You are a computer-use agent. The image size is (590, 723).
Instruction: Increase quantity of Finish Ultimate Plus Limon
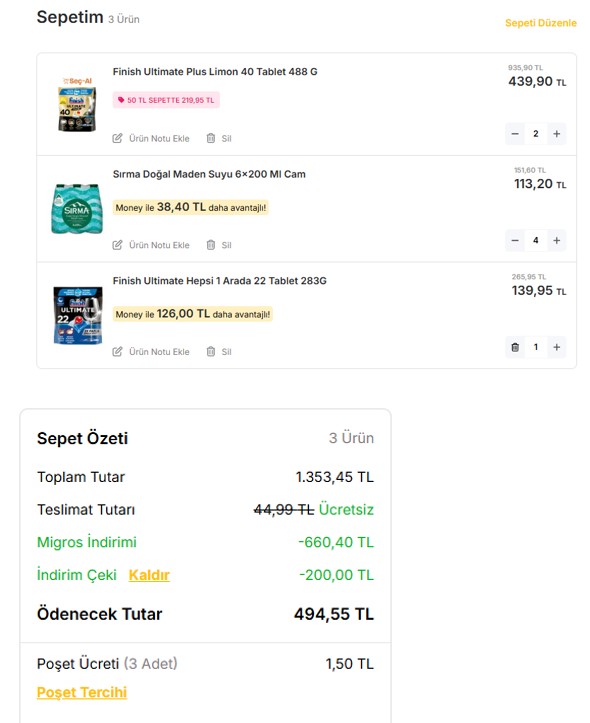tap(556, 134)
